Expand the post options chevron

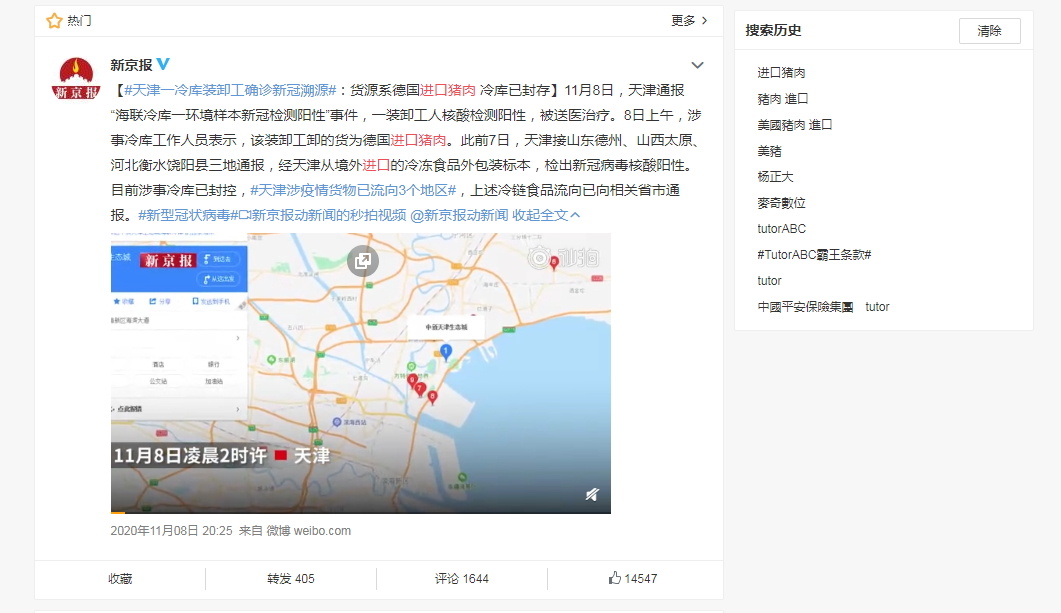coord(697,65)
